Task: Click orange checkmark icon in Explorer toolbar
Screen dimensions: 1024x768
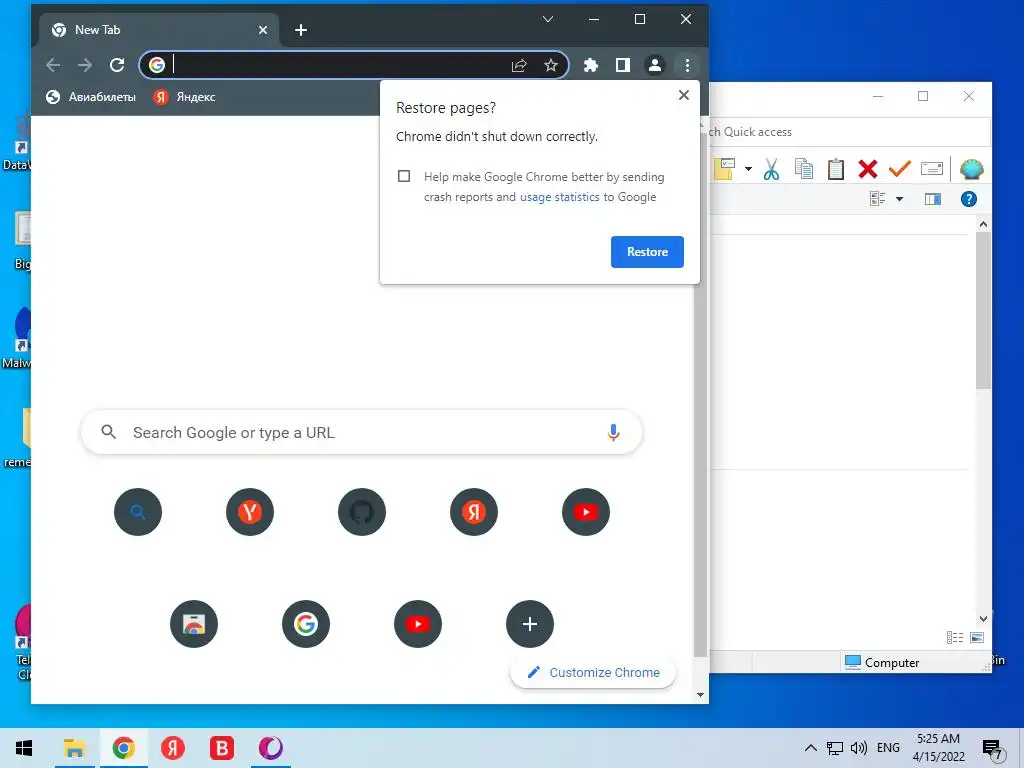Action: click(899, 169)
